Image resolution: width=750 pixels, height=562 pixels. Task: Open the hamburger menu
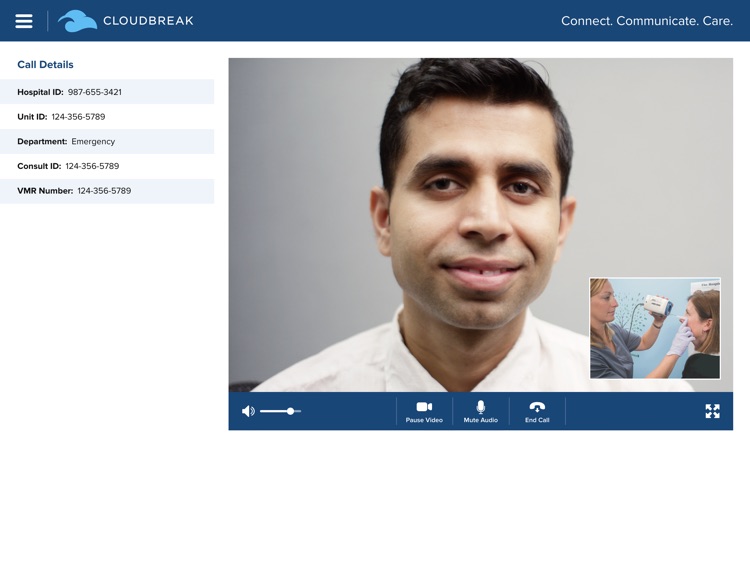click(x=24, y=21)
